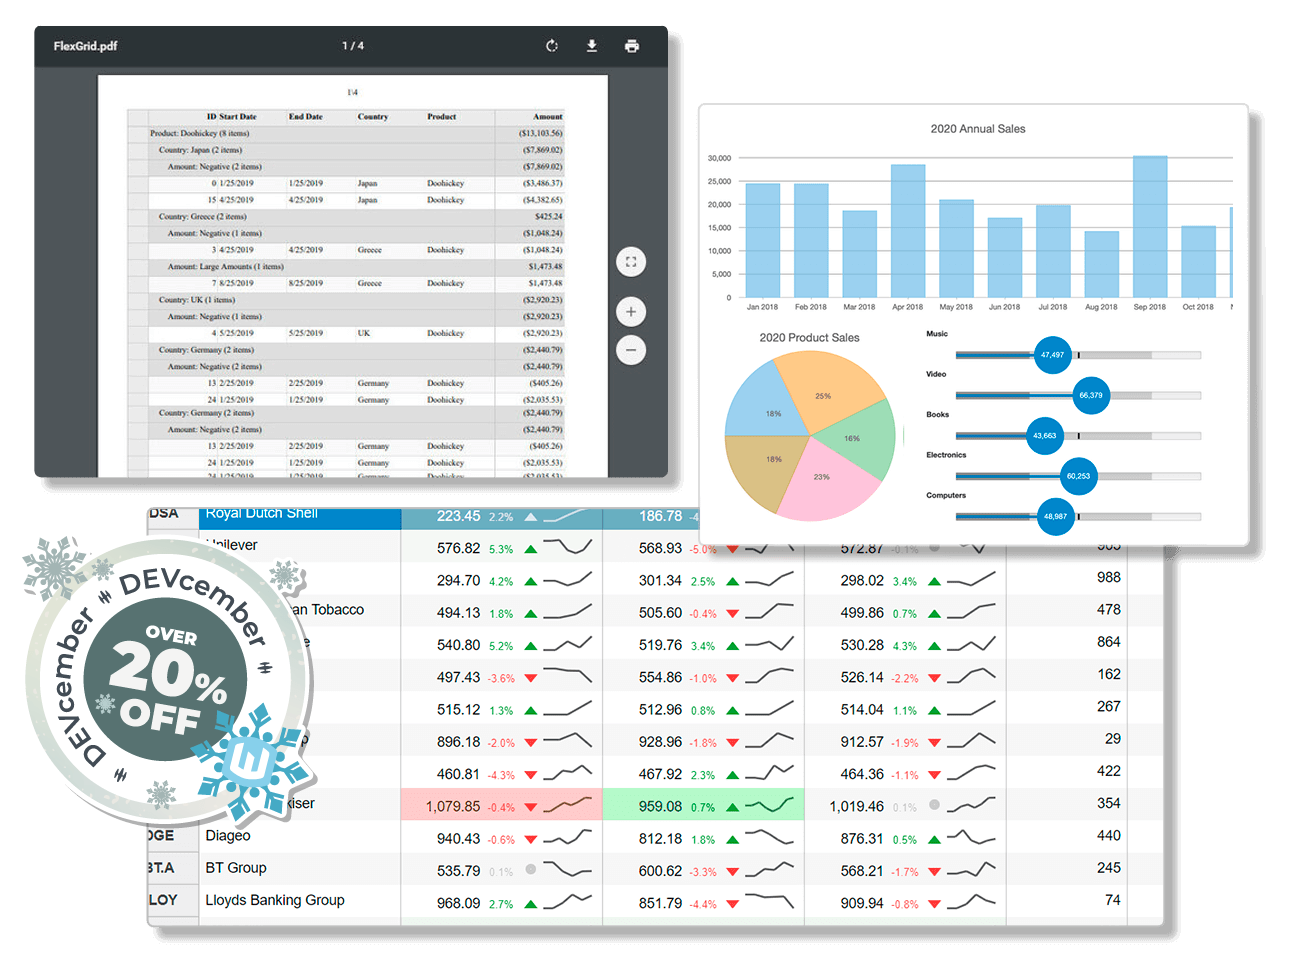This screenshot has width=1290, height=957.
Task: Click the Lloyds Banking Group row
Action: [275, 900]
